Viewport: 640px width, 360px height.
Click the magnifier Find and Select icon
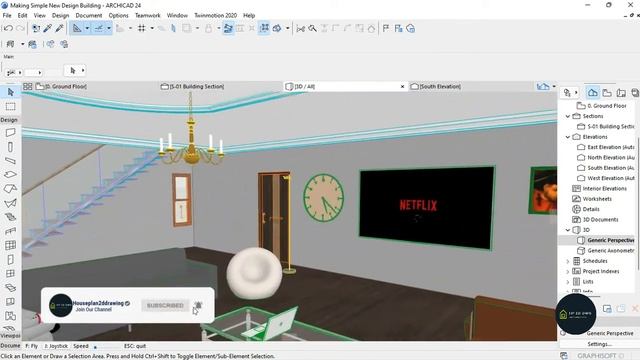(313, 28)
